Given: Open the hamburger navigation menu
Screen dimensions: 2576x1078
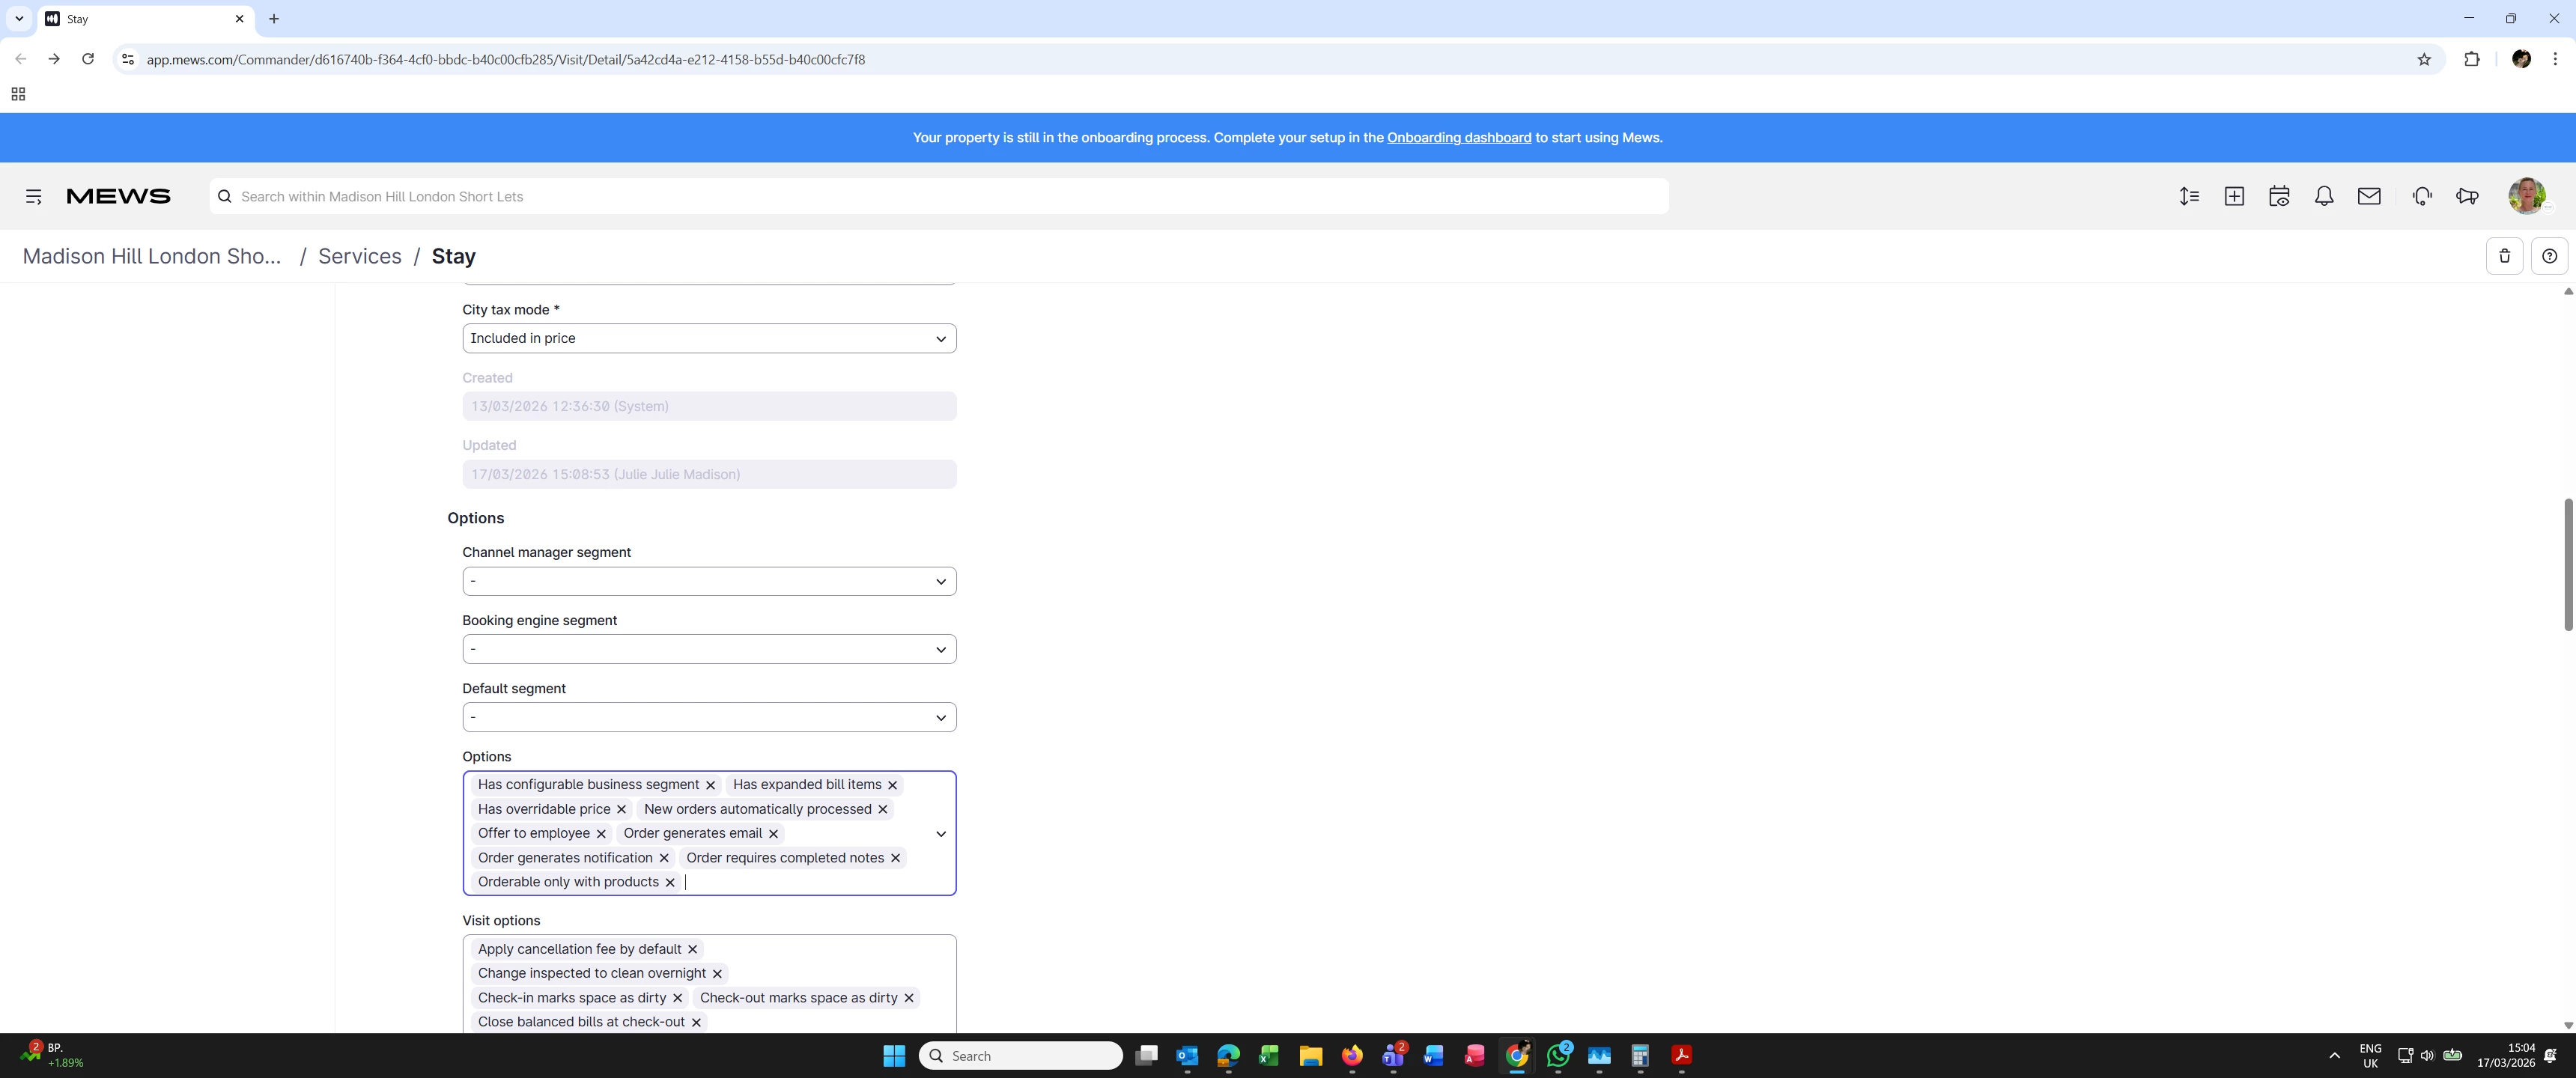Looking at the screenshot, I should click(x=34, y=196).
